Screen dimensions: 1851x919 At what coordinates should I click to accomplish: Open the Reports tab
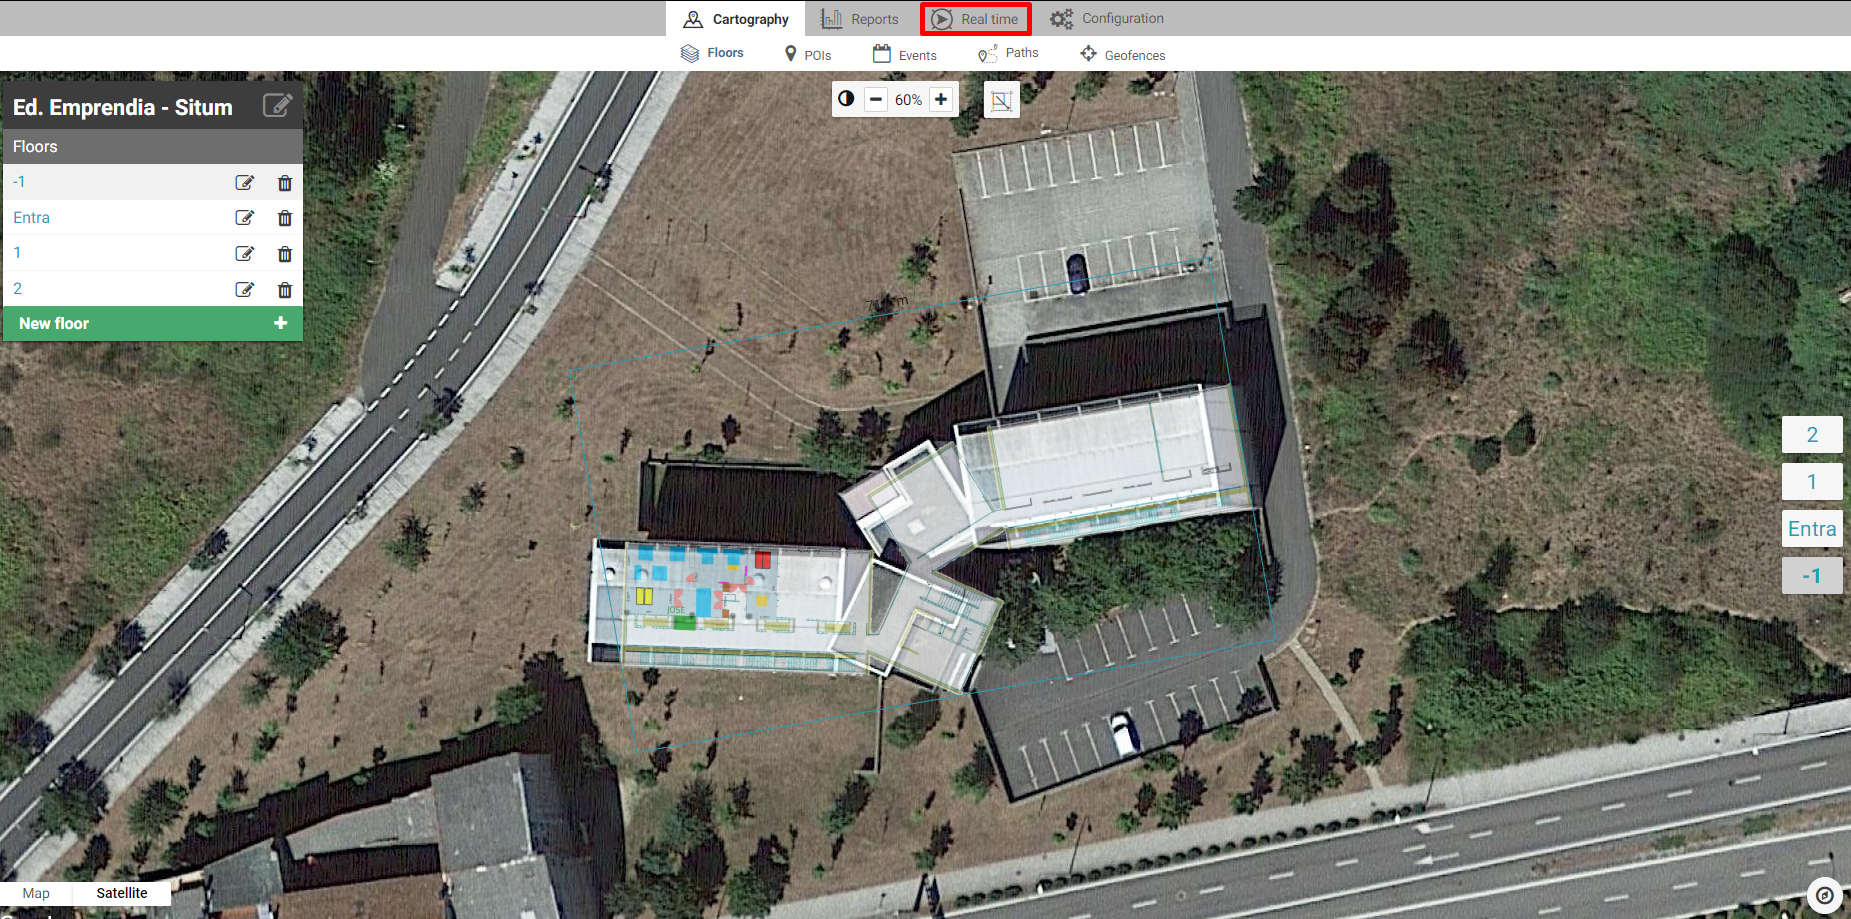pos(860,19)
